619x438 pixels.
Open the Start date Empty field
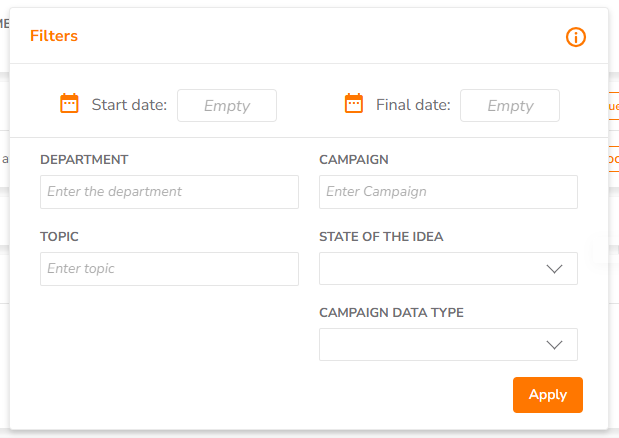(227, 105)
